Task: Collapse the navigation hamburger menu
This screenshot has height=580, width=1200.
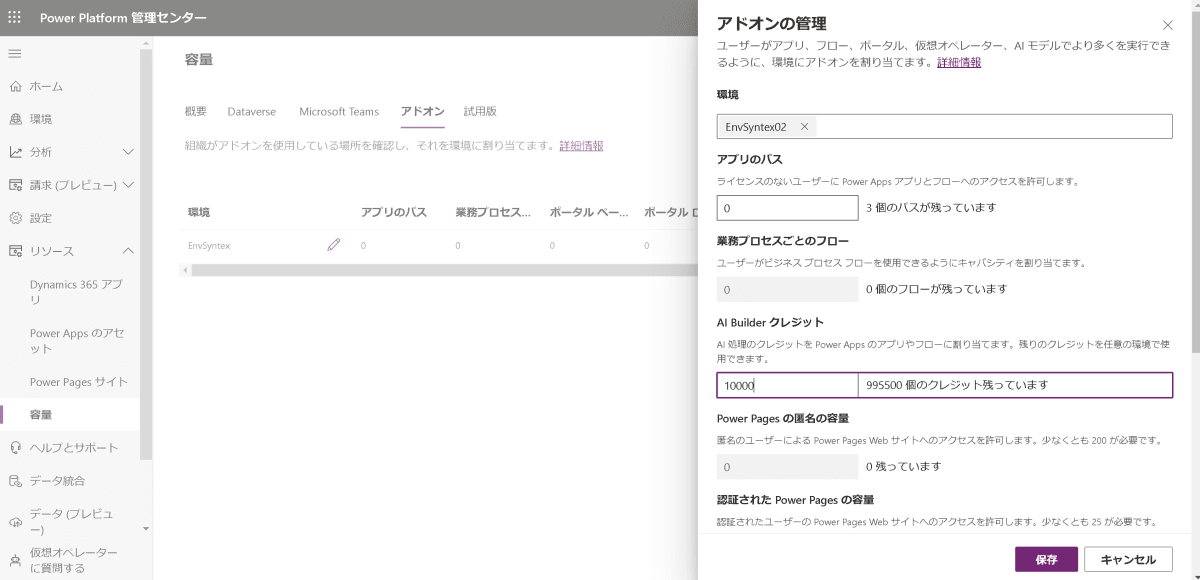Action: [15, 53]
